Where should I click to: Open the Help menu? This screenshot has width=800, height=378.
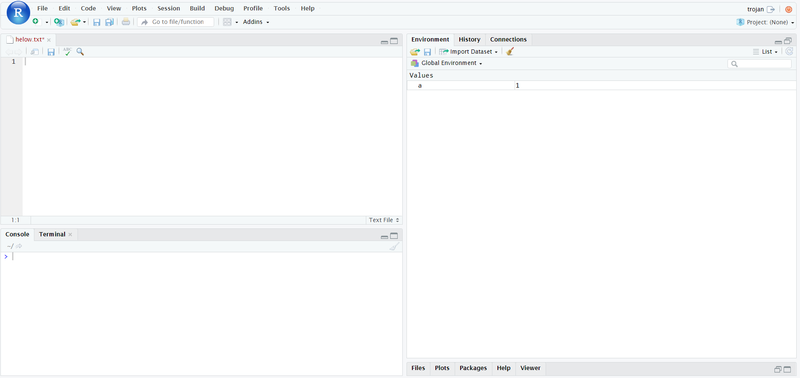coord(308,9)
